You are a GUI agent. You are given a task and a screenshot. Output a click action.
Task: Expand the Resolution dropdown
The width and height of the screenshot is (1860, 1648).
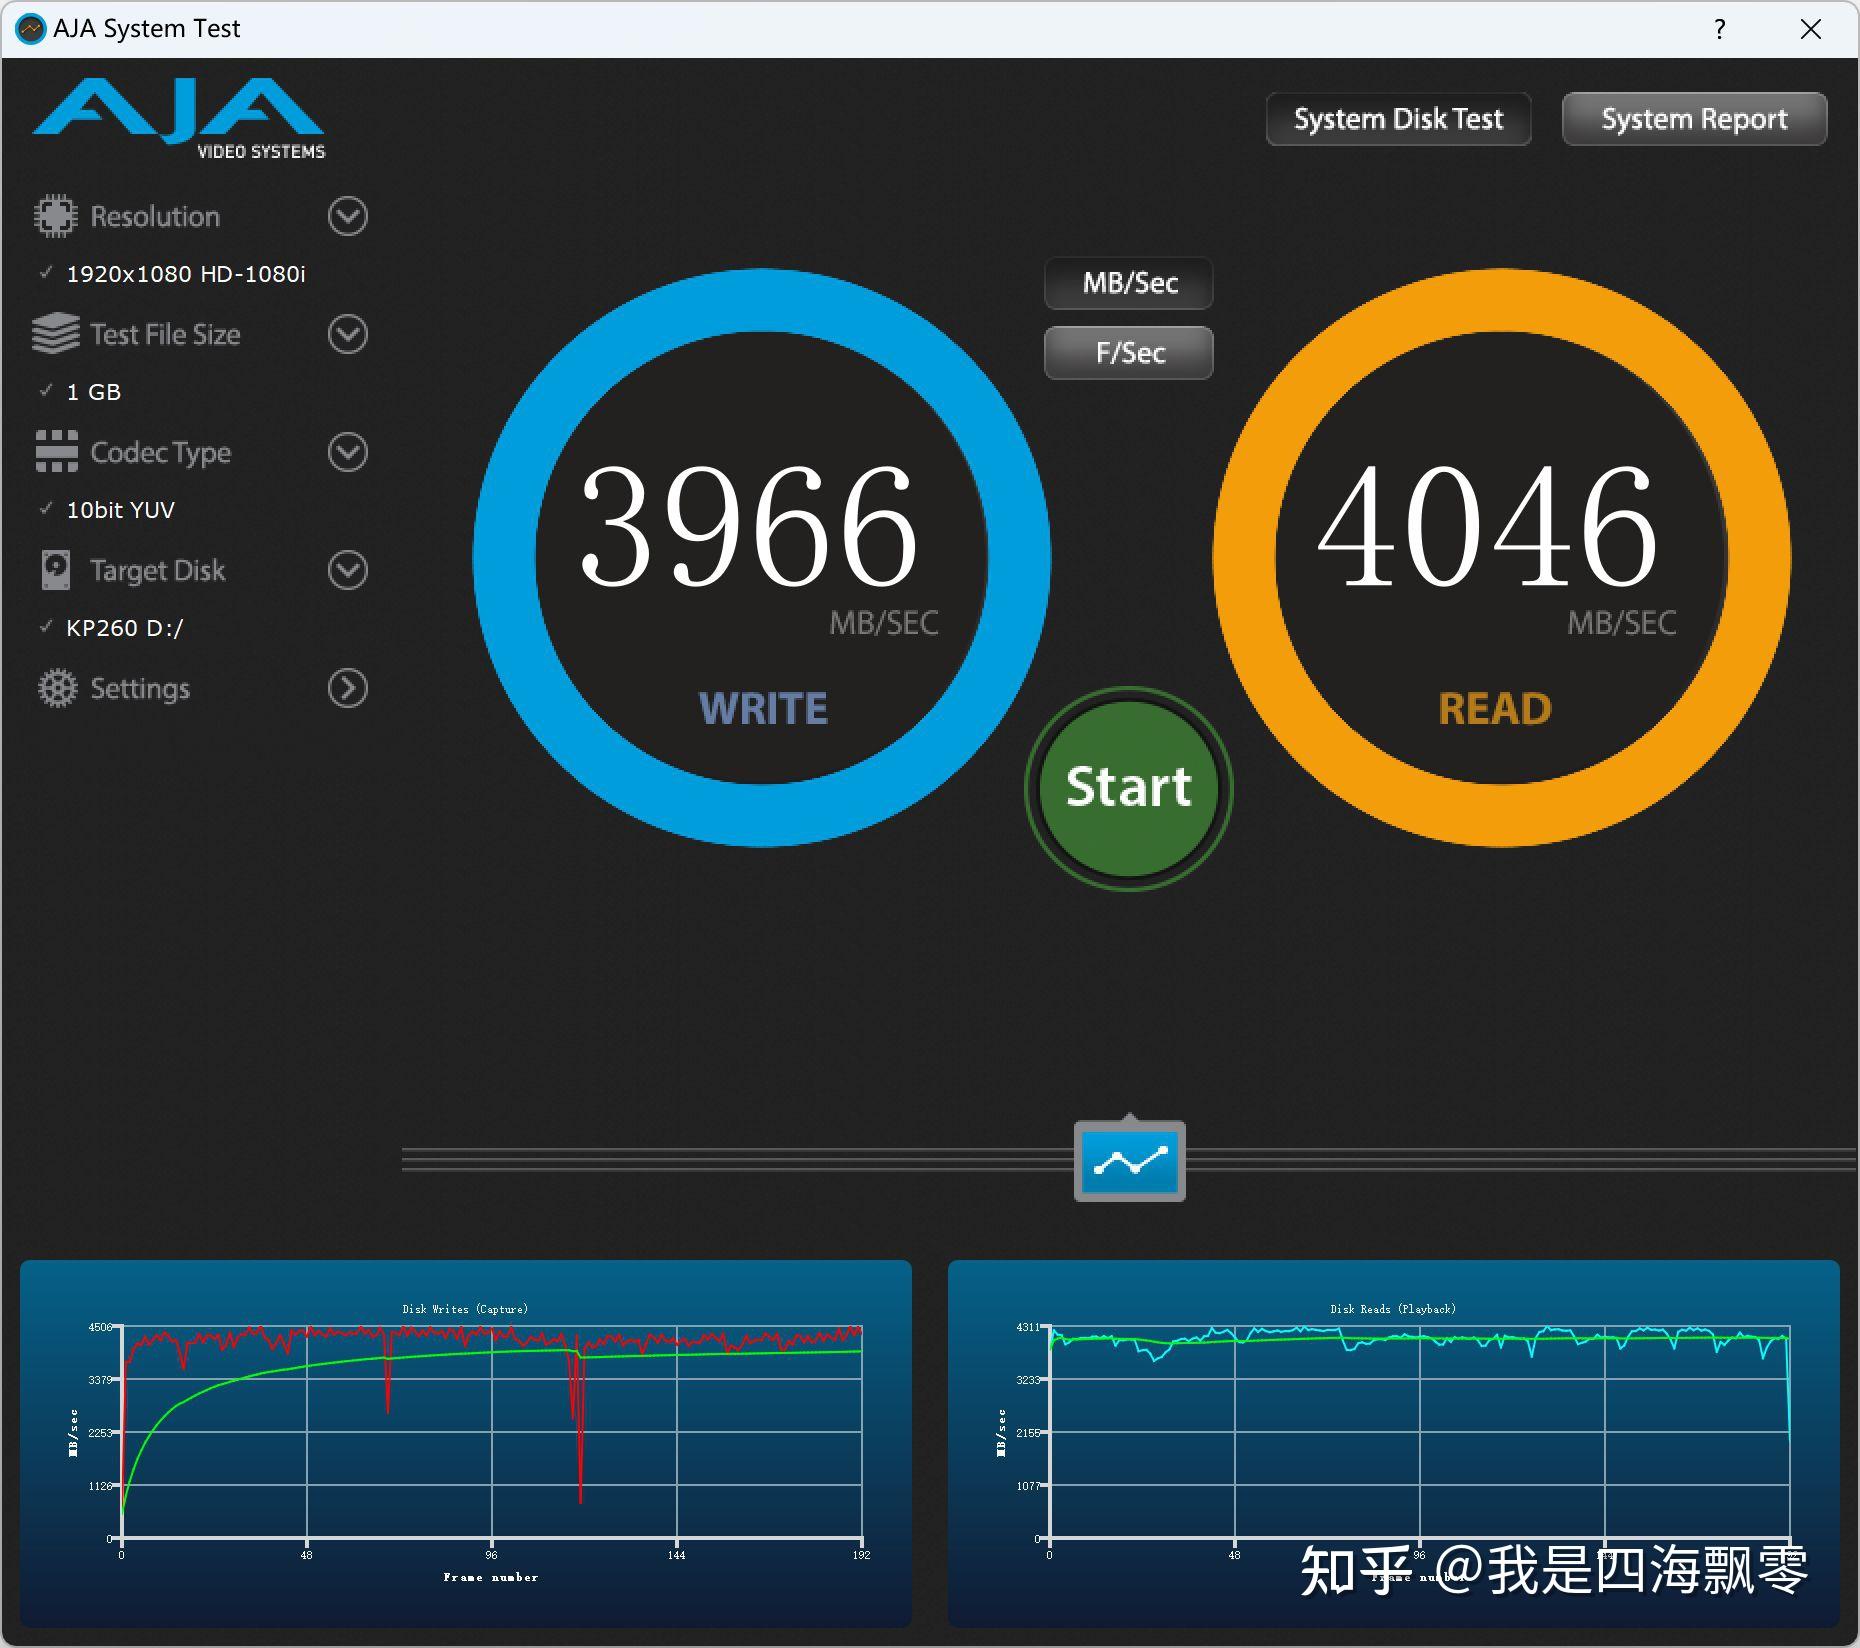tap(346, 216)
